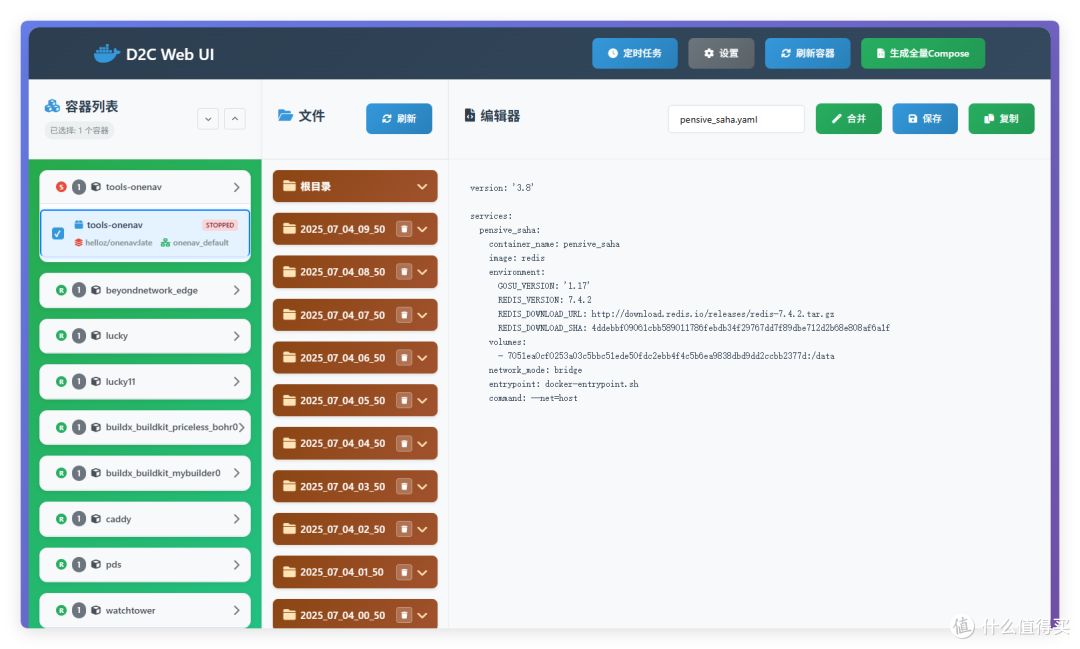Click the container list 容器列表 cubes icon
The image size is (1080, 649).
[52, 106]
